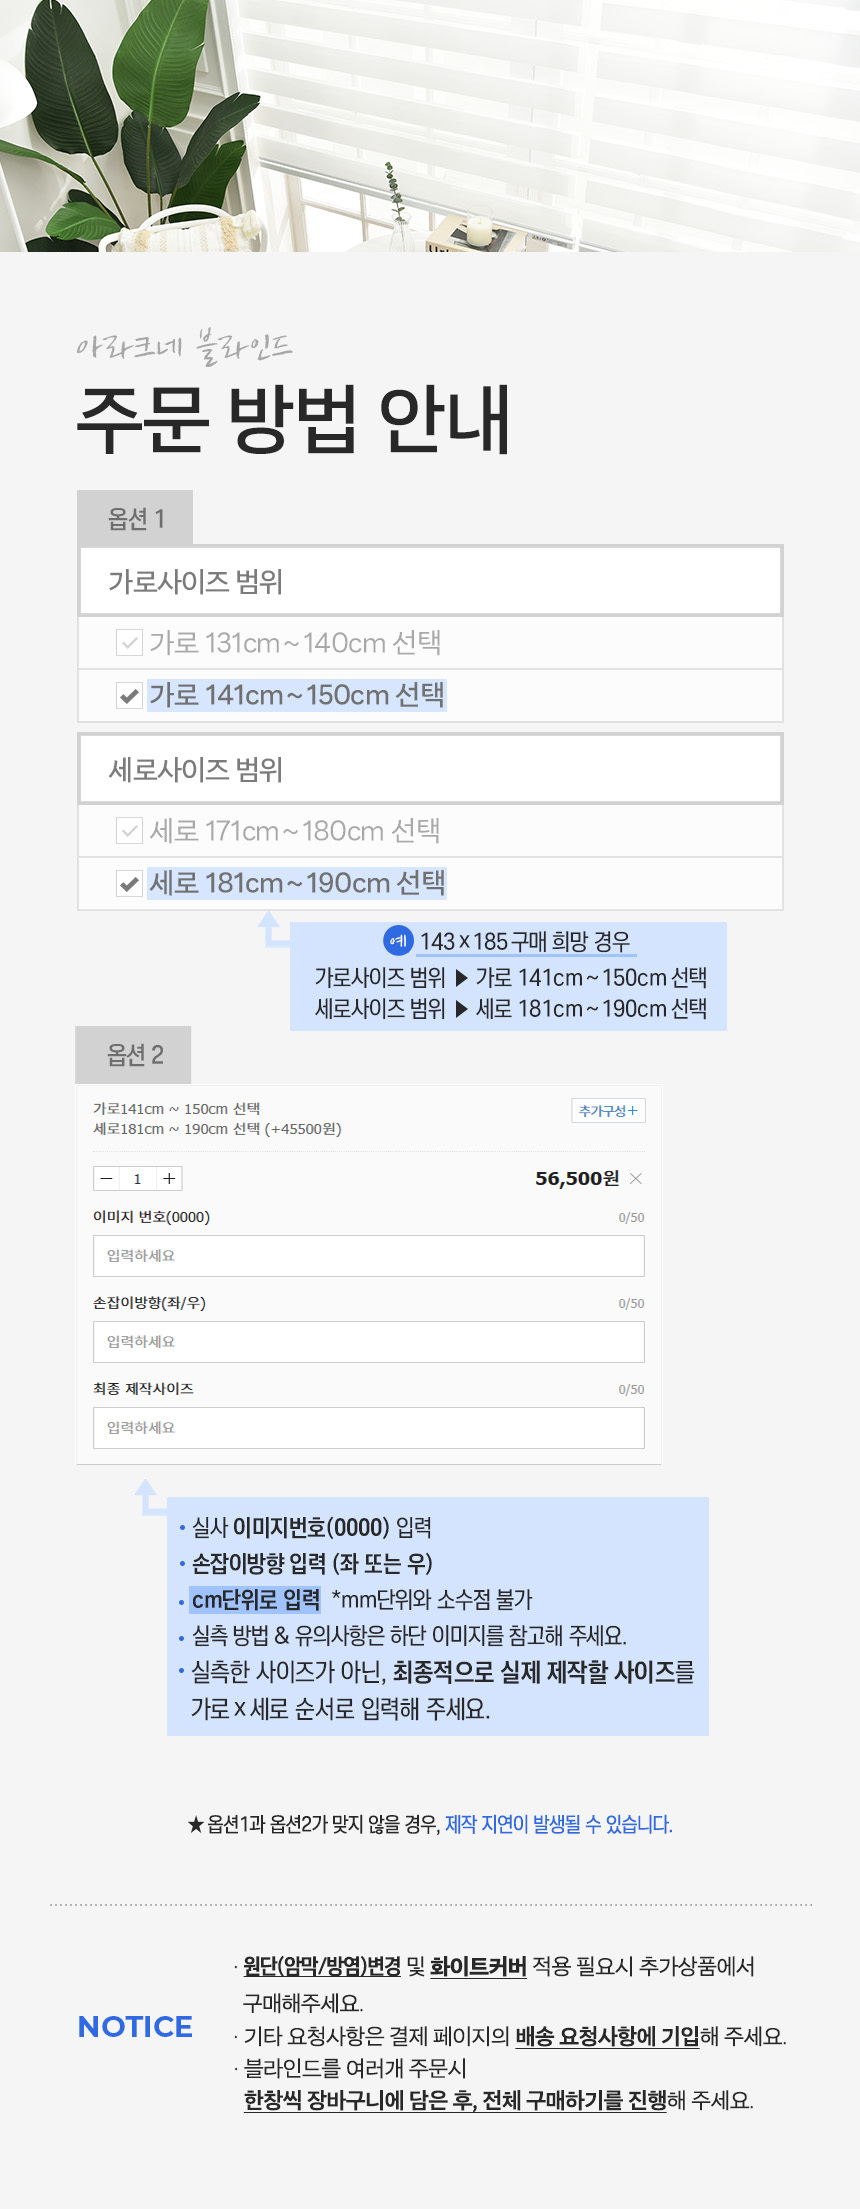Check the 세로 171cm~180cm checkbox
Viewport: 860px width, 2209px height.
[129, 830]
